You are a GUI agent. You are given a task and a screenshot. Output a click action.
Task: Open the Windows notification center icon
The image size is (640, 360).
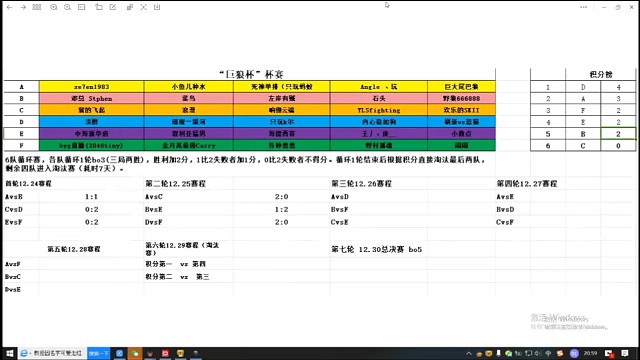pyautogui.click(x=625, y=353)
